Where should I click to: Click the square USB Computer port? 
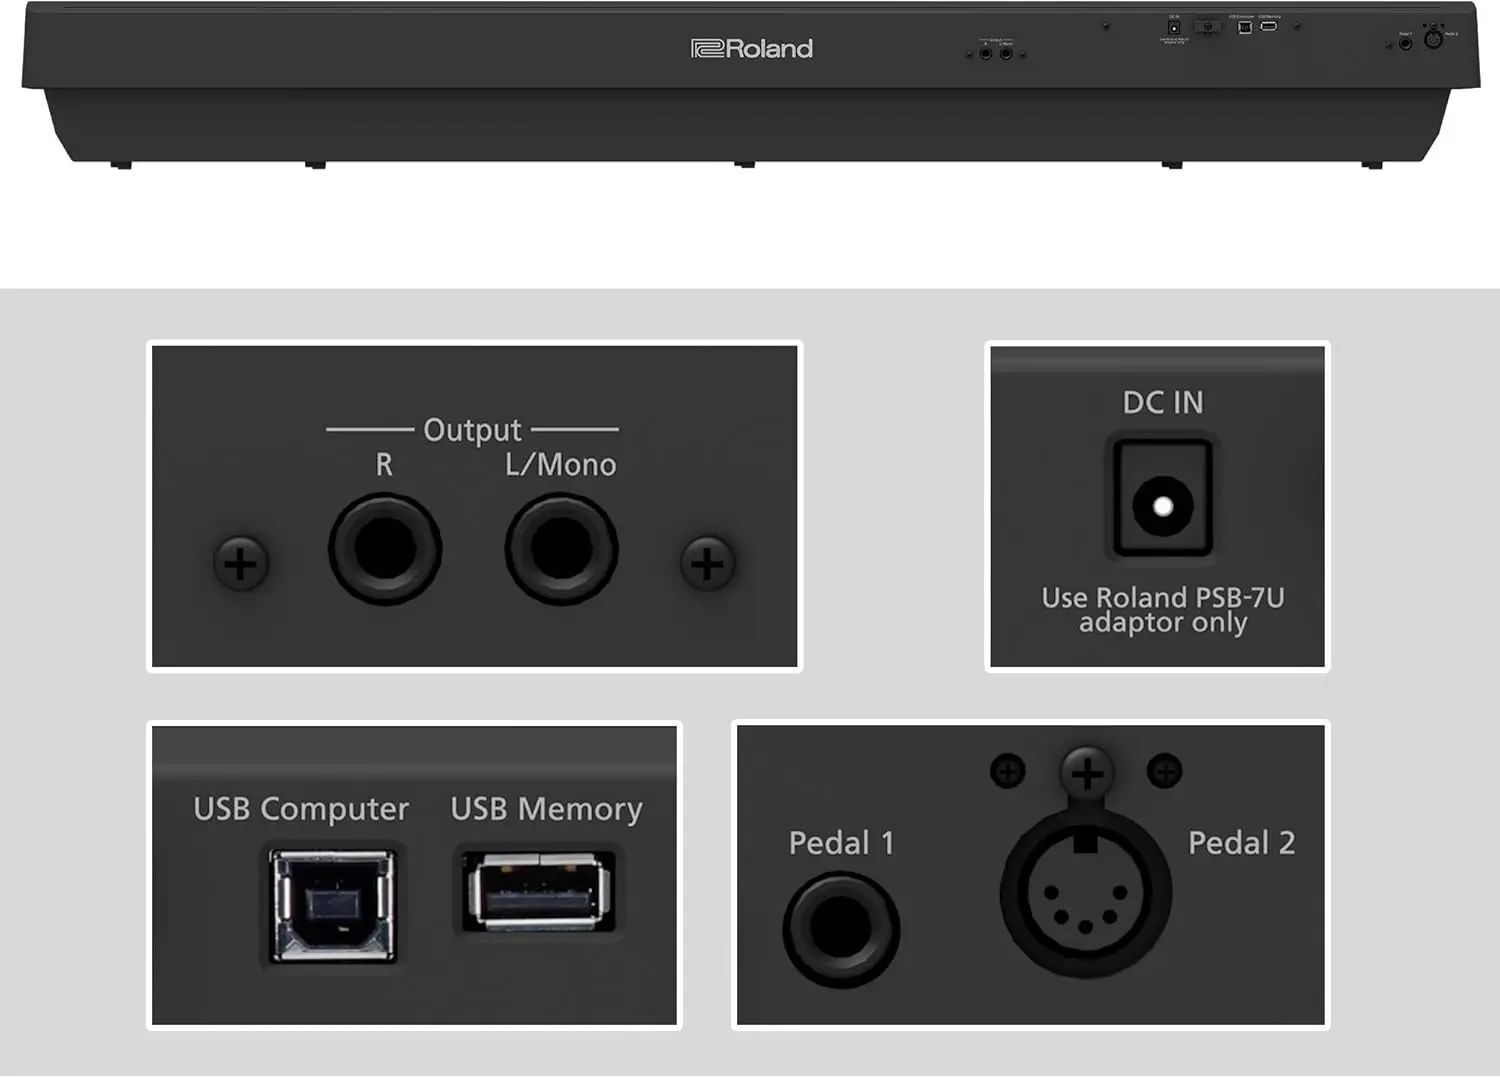(334, 905)
